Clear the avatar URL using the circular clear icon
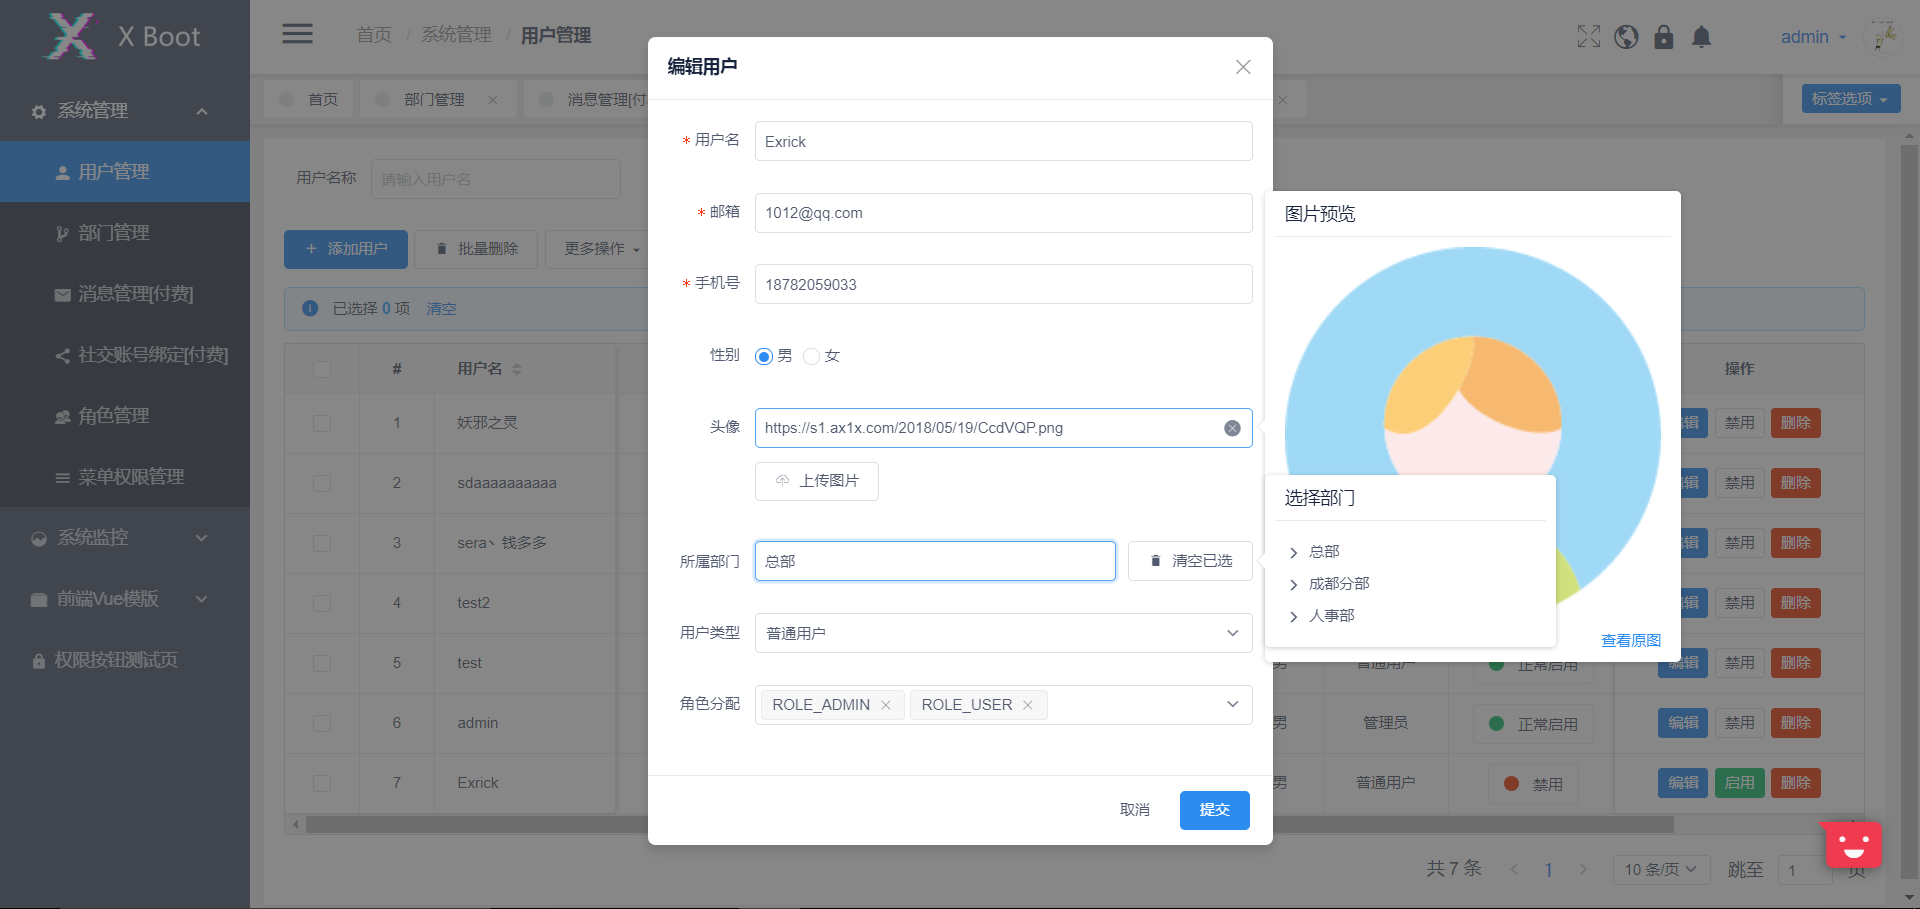 point(1231,427)
